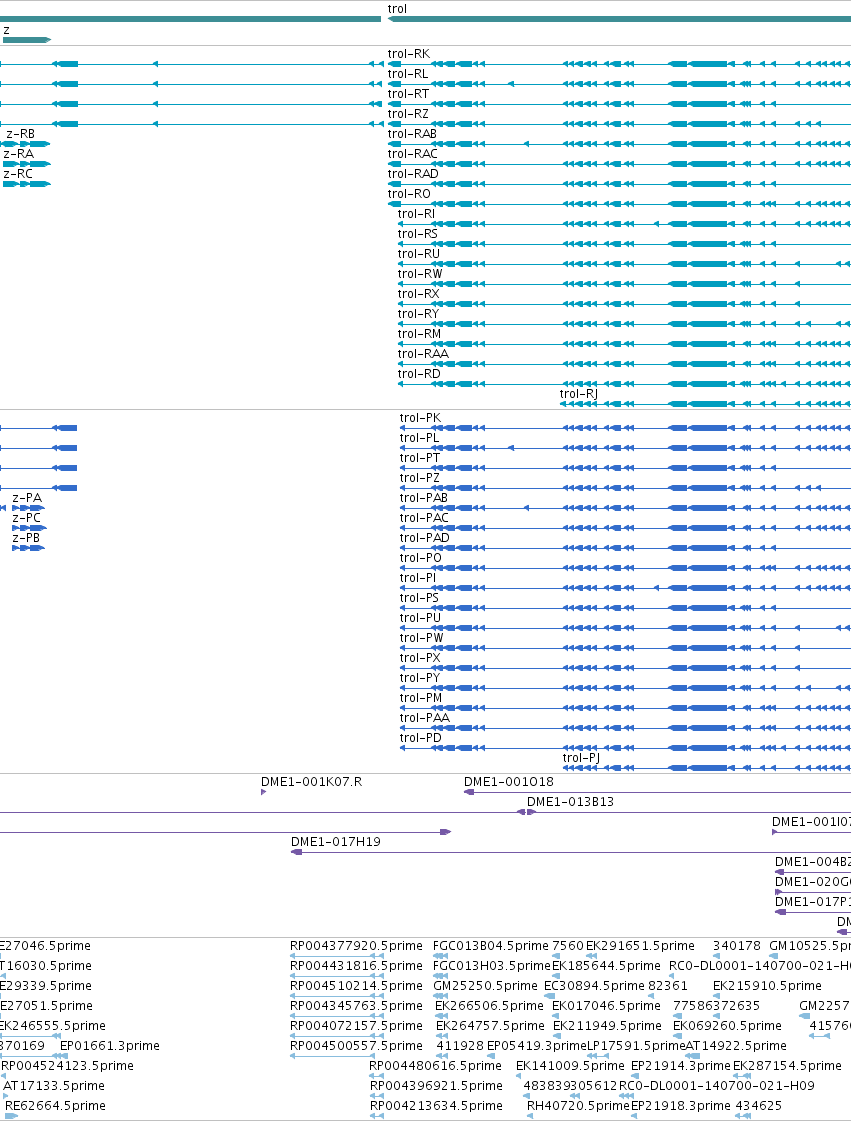The width and height of the screenshot is (851, 1121).
Task: Select z-RB transcript label
Action: pyautogui.click(x=20, y=134)
